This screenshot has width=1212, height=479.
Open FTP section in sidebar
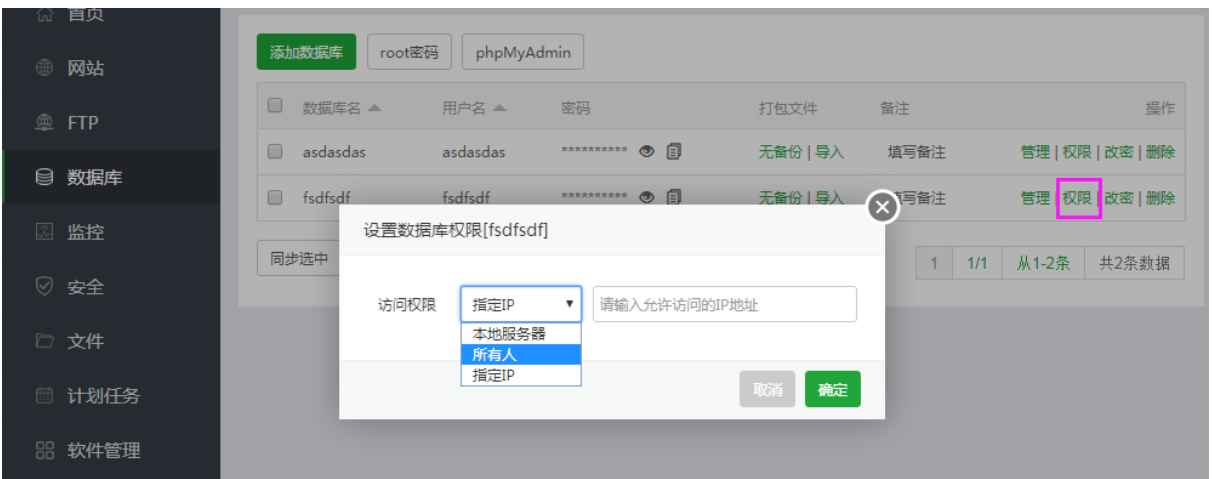click(x=83, y=123)
